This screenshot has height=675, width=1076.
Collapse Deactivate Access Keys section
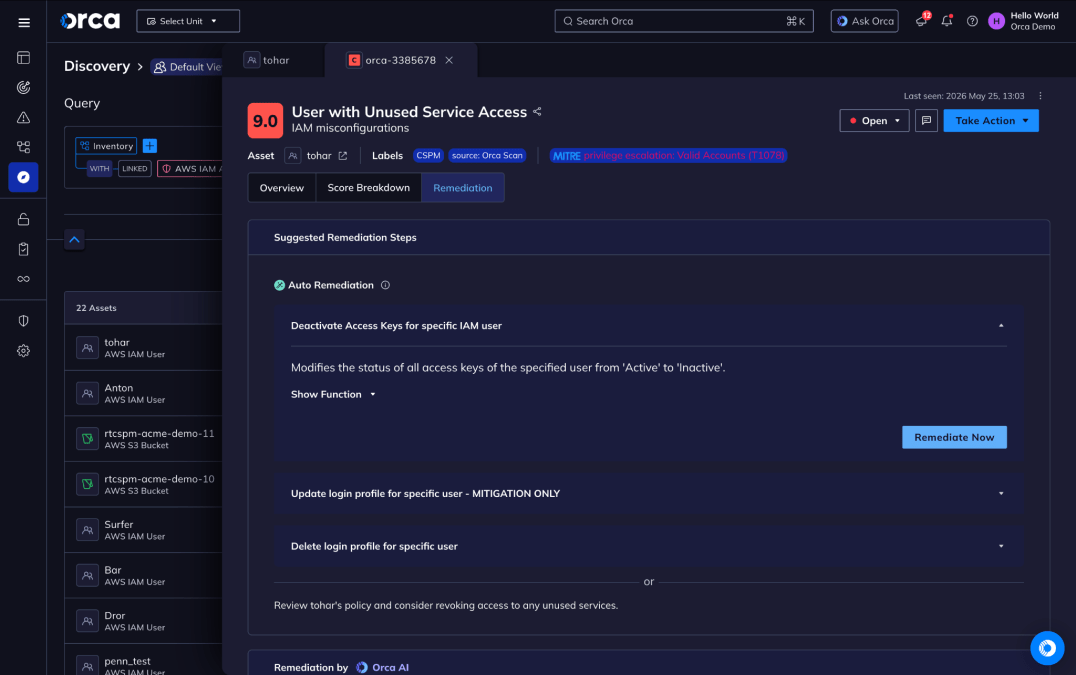tap(1001, 326)
